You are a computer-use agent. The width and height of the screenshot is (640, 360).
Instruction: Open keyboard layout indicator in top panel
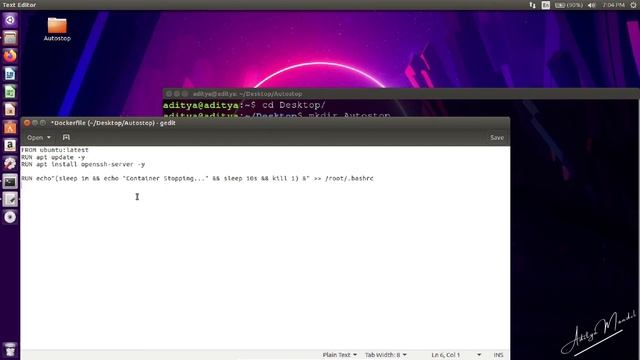click(546, 5)
